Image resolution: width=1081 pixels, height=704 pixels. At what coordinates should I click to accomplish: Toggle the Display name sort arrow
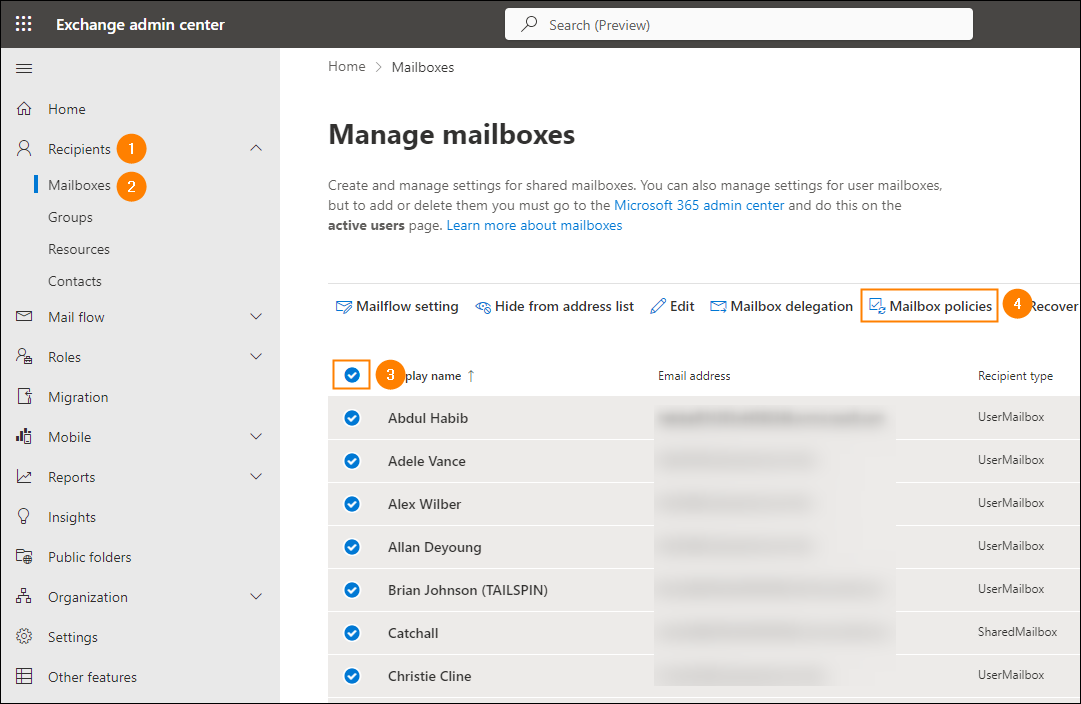[x=471, y=375]
